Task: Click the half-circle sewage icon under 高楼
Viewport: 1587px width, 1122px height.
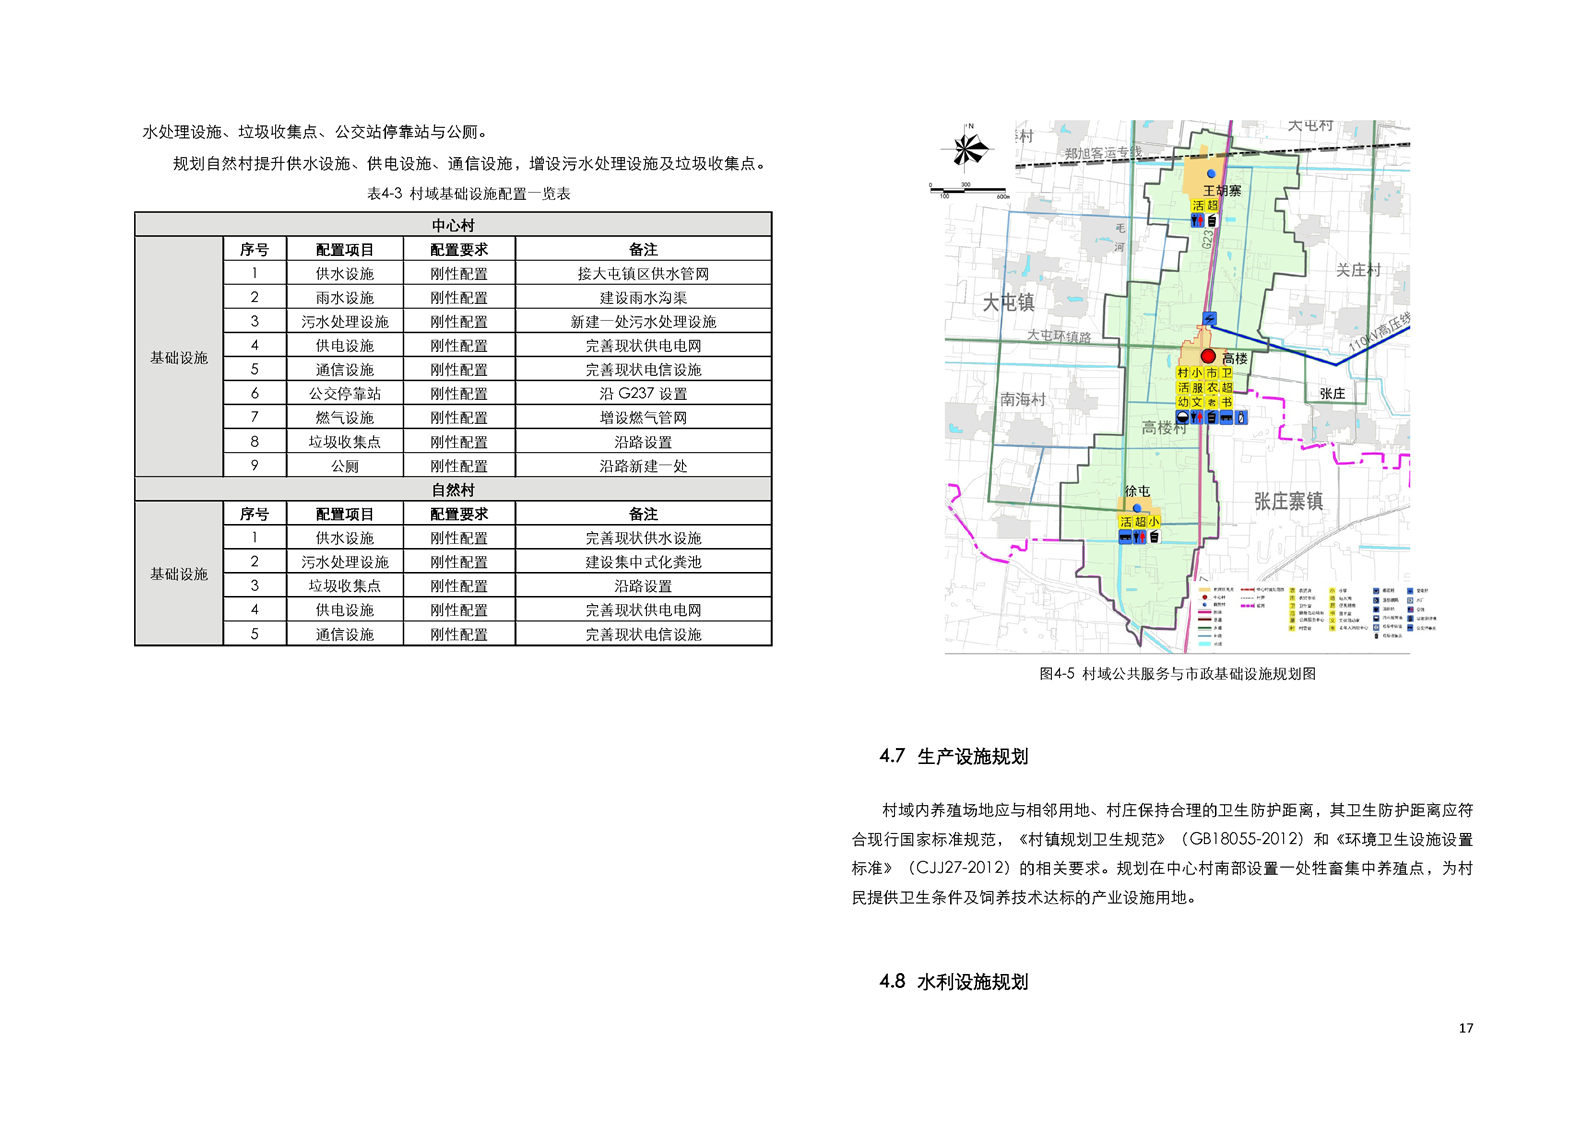Action: point(1183,417)
